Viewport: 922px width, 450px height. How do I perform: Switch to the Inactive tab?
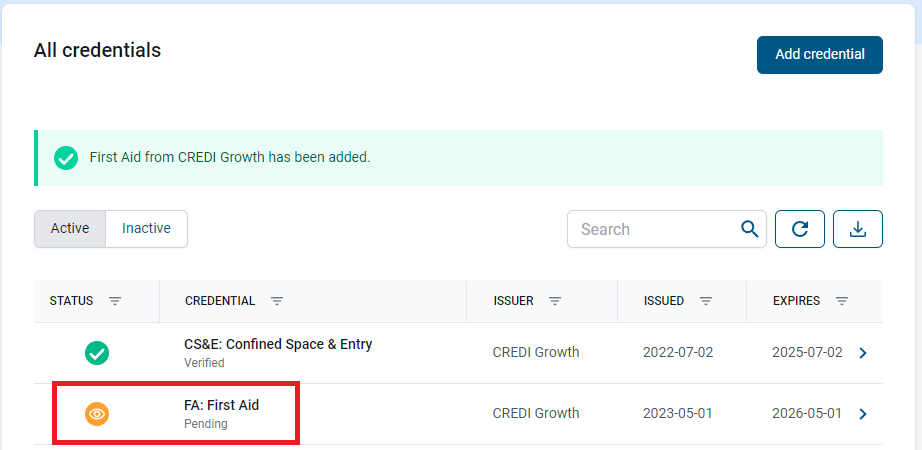click(x=146, y=229)
